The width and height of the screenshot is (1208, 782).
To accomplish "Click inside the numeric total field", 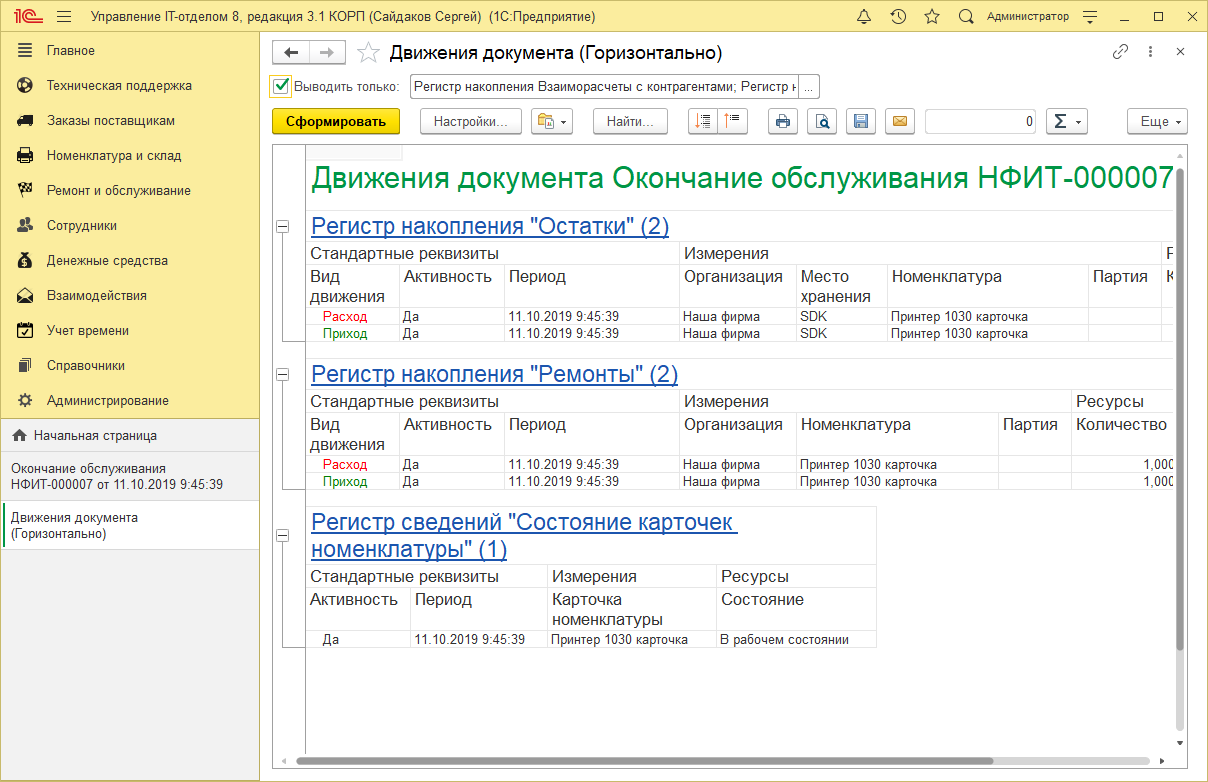I will 980,121.
